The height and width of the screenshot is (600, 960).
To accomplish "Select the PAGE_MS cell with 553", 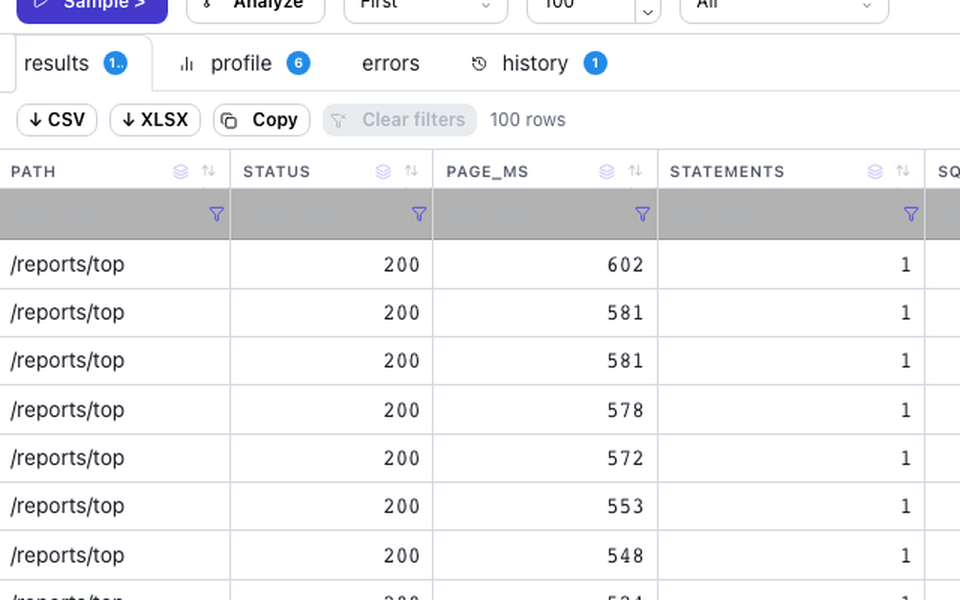I will point(545,506).
